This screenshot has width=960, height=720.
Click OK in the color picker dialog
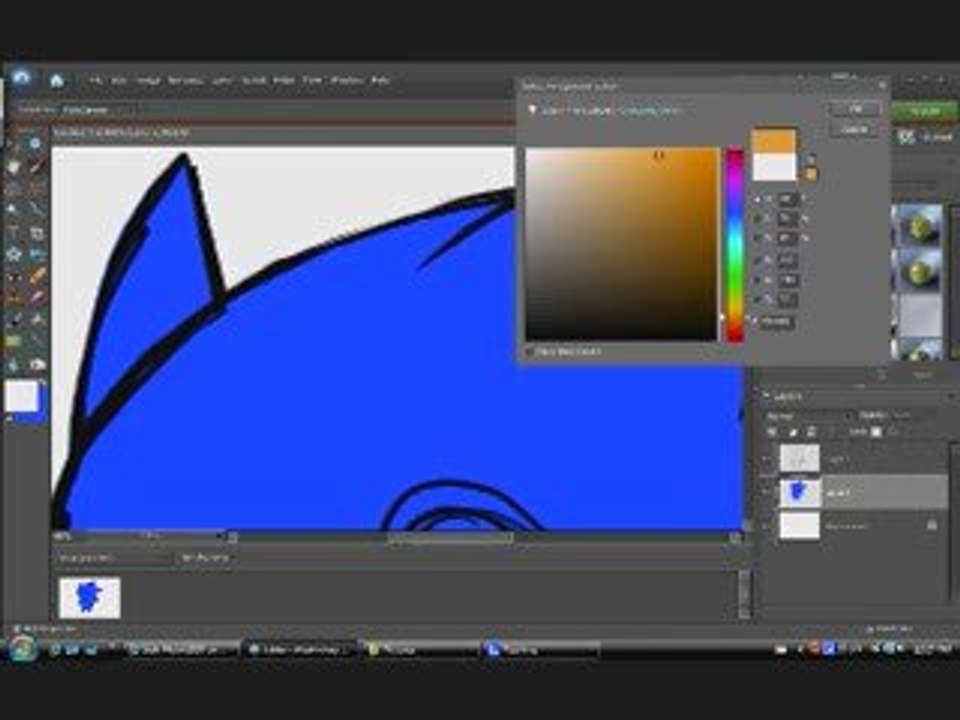(855, 109)
